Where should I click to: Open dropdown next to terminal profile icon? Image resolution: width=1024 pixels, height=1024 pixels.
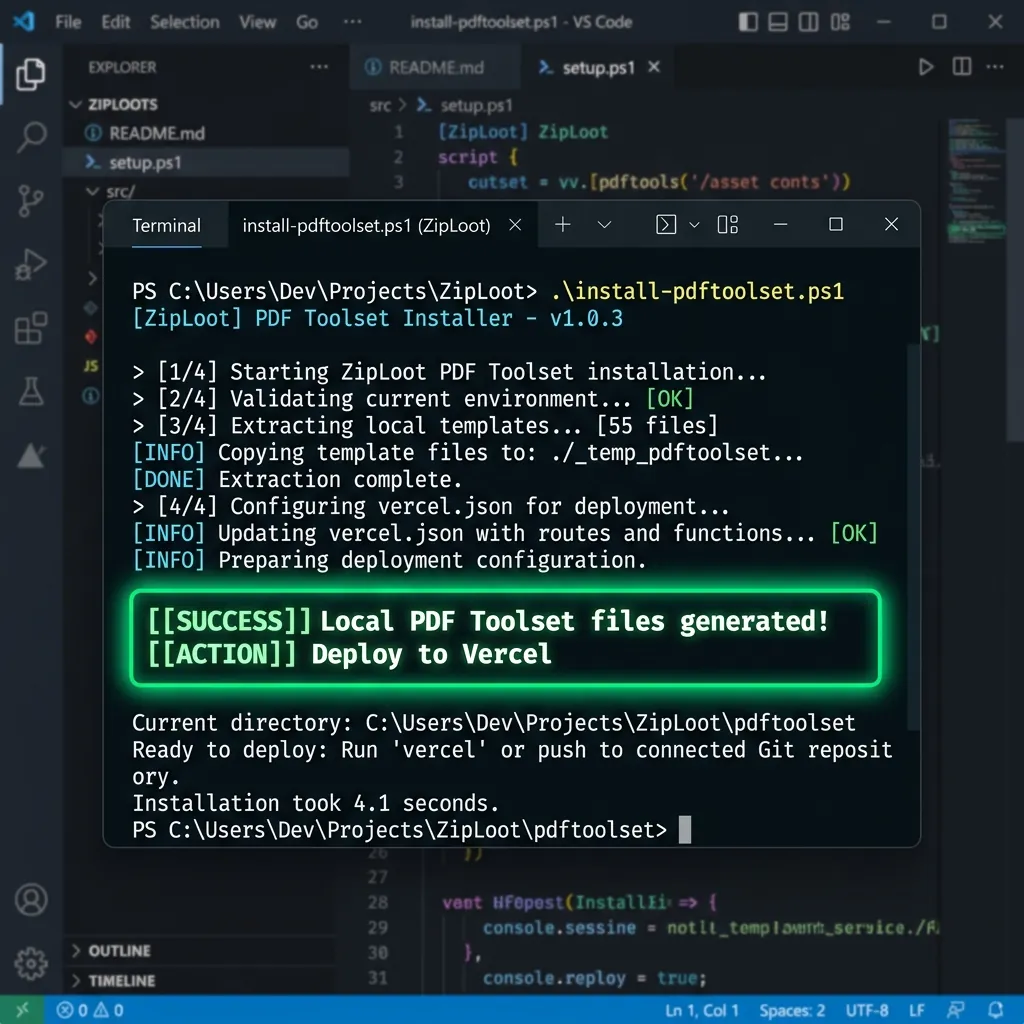[x=694, y=225]
